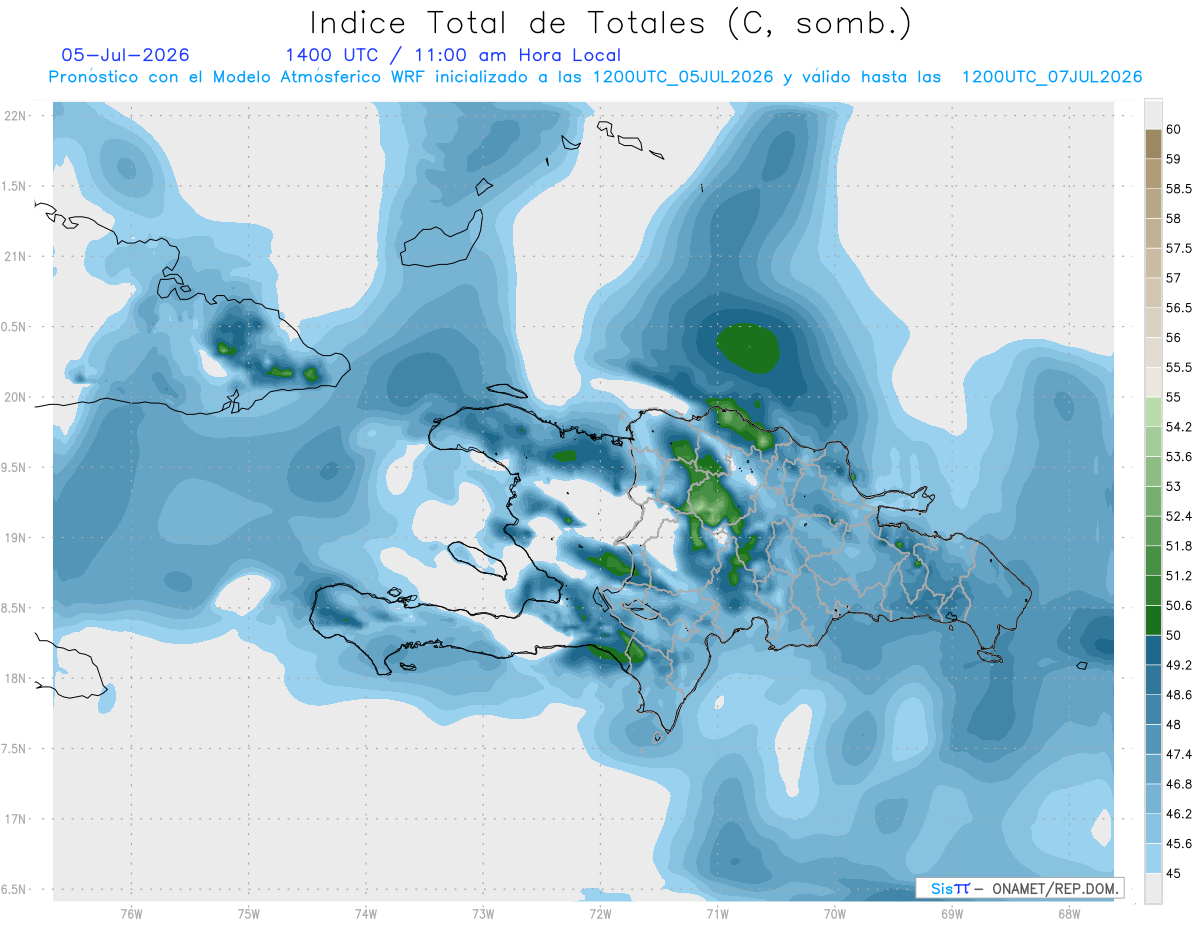Click the large green oval north of Hispaniola
Image resolution: width=1200 pixels, height=927 pixels.
pos(748,349)
